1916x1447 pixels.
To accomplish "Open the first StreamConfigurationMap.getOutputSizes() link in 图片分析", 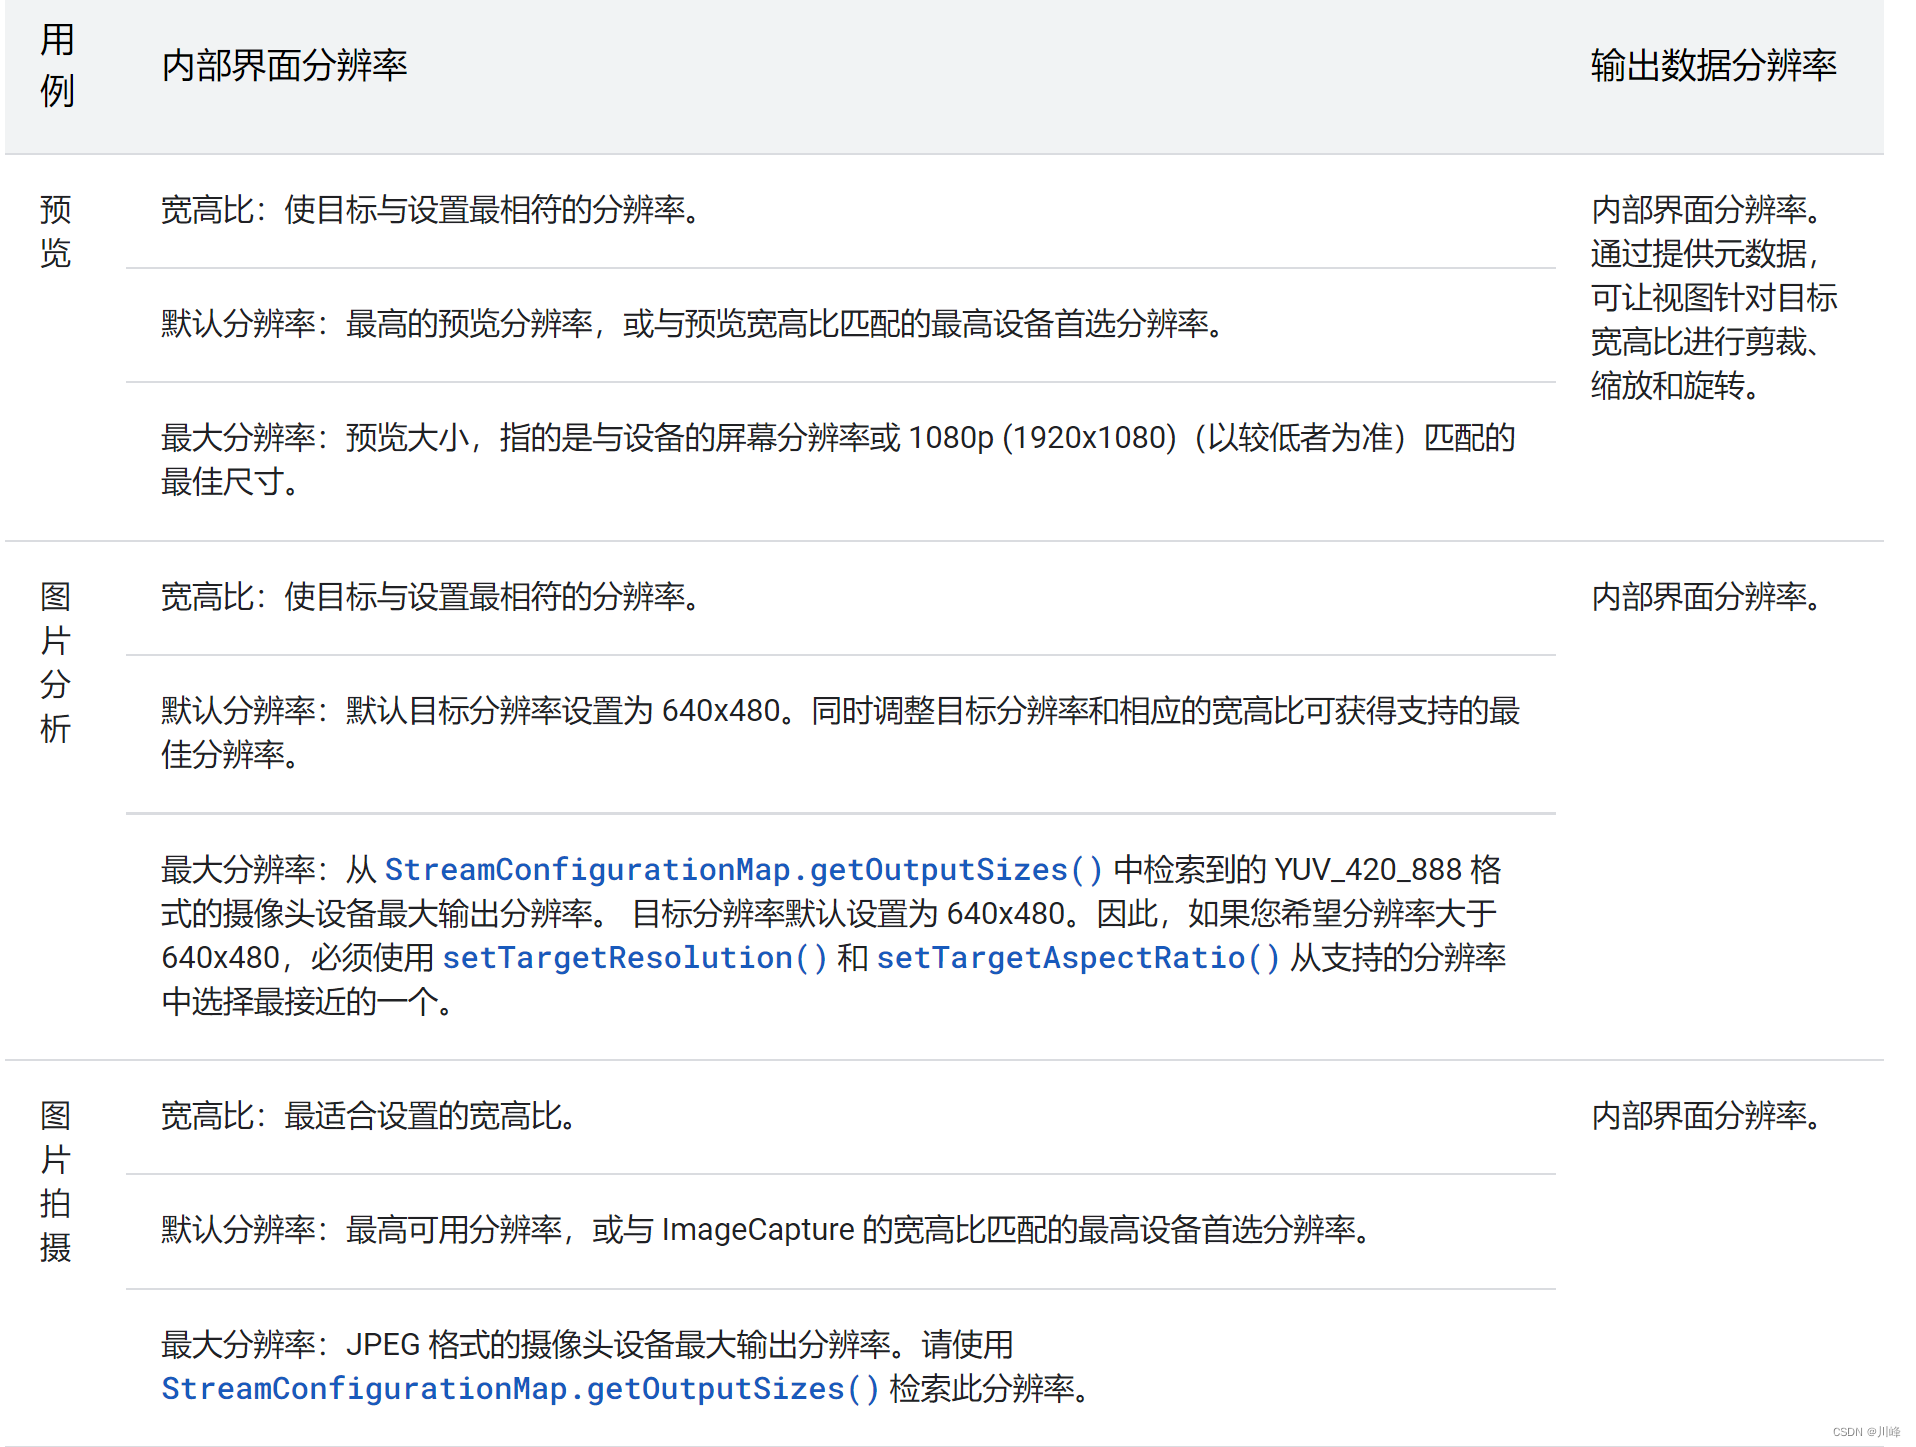I will point(744,869).
